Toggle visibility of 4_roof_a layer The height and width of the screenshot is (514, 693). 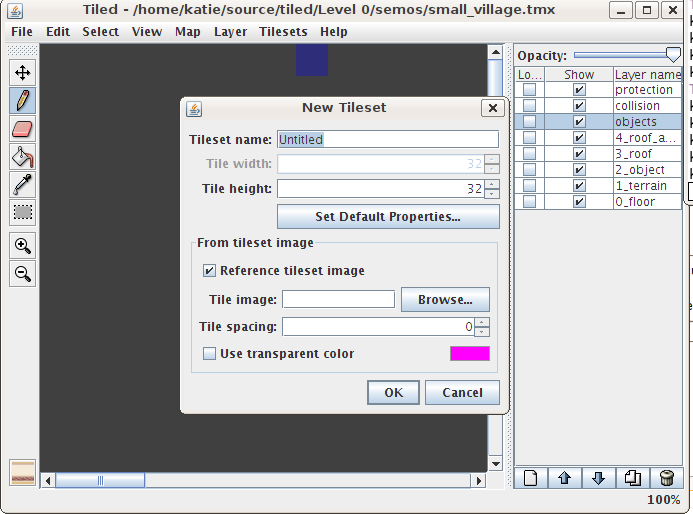[579, 138]
